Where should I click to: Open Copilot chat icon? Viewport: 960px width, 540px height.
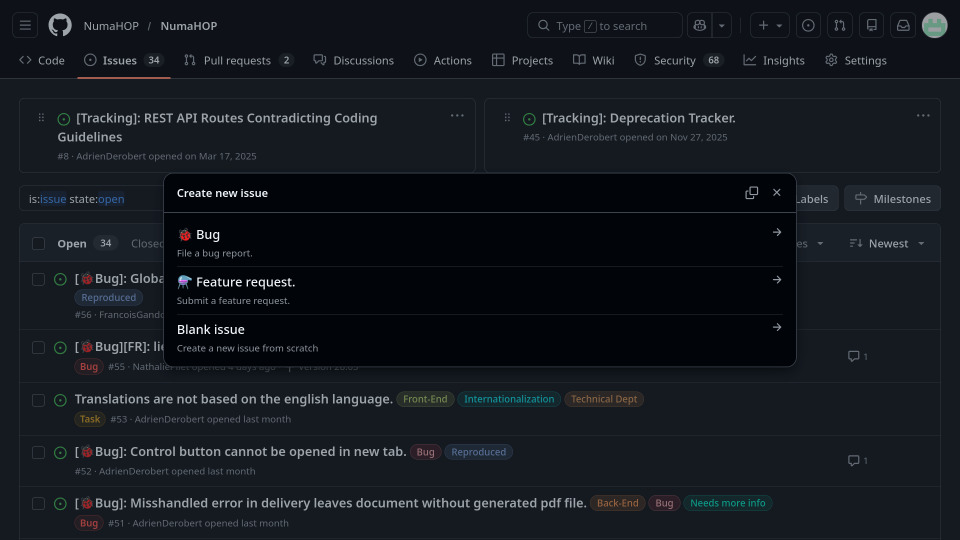click(699, 25)
